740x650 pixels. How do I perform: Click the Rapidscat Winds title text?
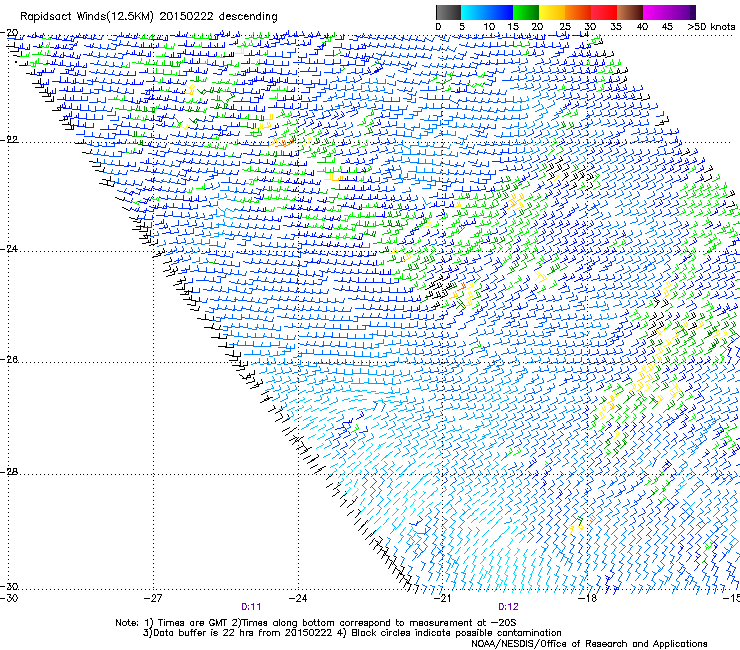pos(149,17)
